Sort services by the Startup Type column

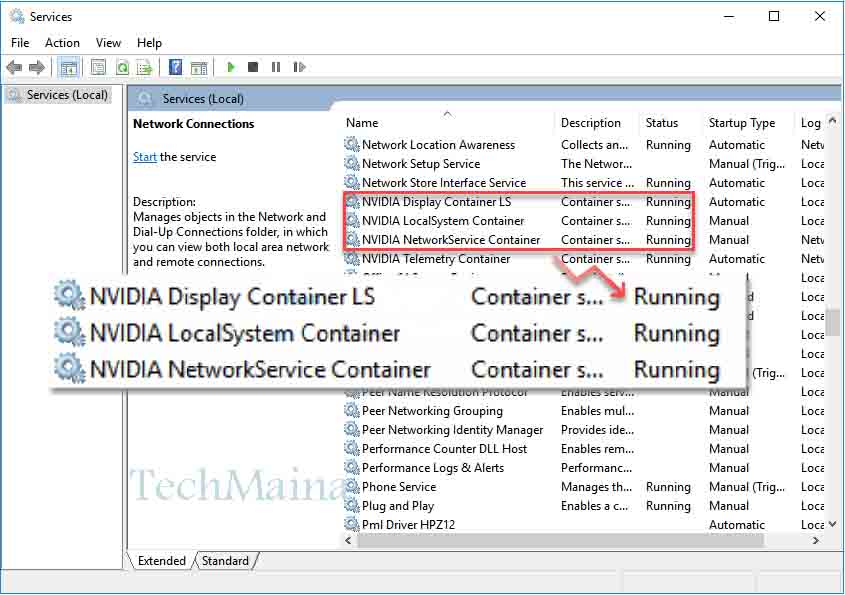pyautogui.click(x=741, y=123)
